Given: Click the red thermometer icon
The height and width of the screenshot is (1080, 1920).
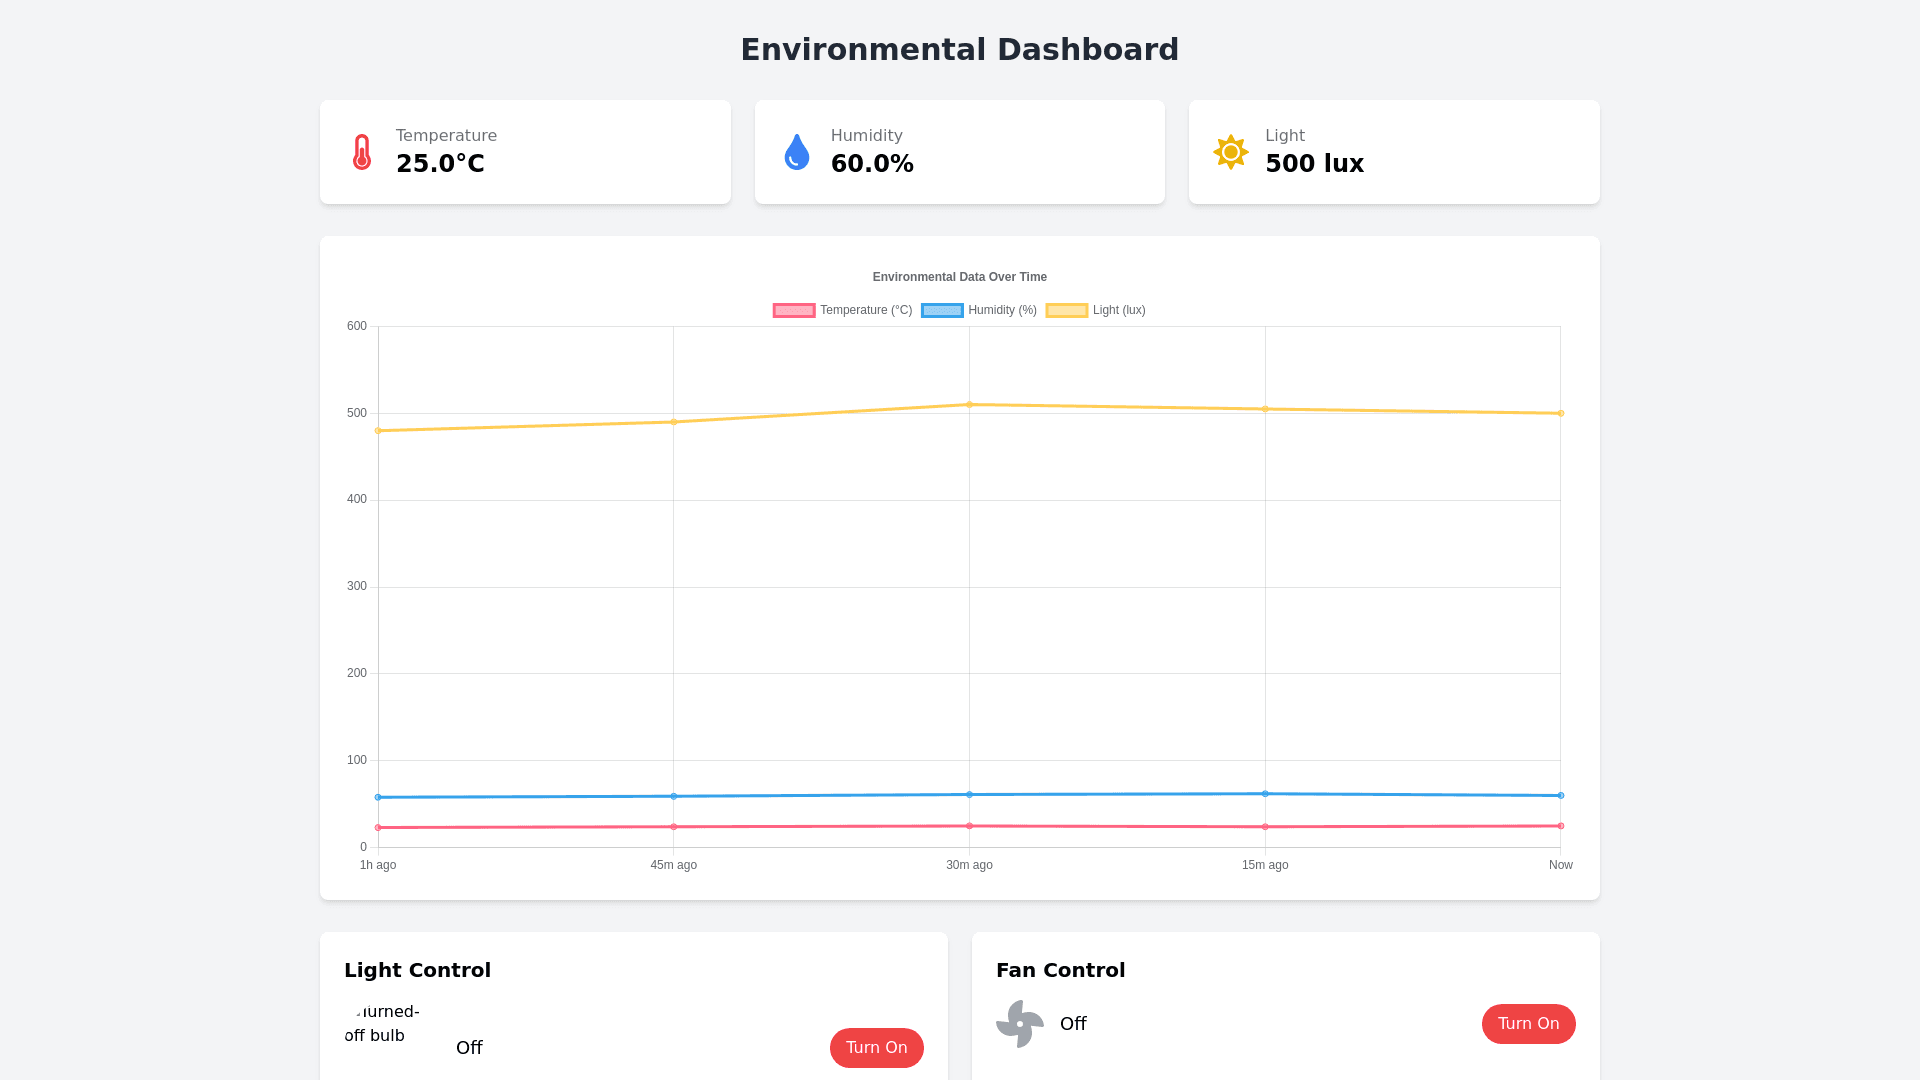Looking at the screenshot, I should pos(362,152).
